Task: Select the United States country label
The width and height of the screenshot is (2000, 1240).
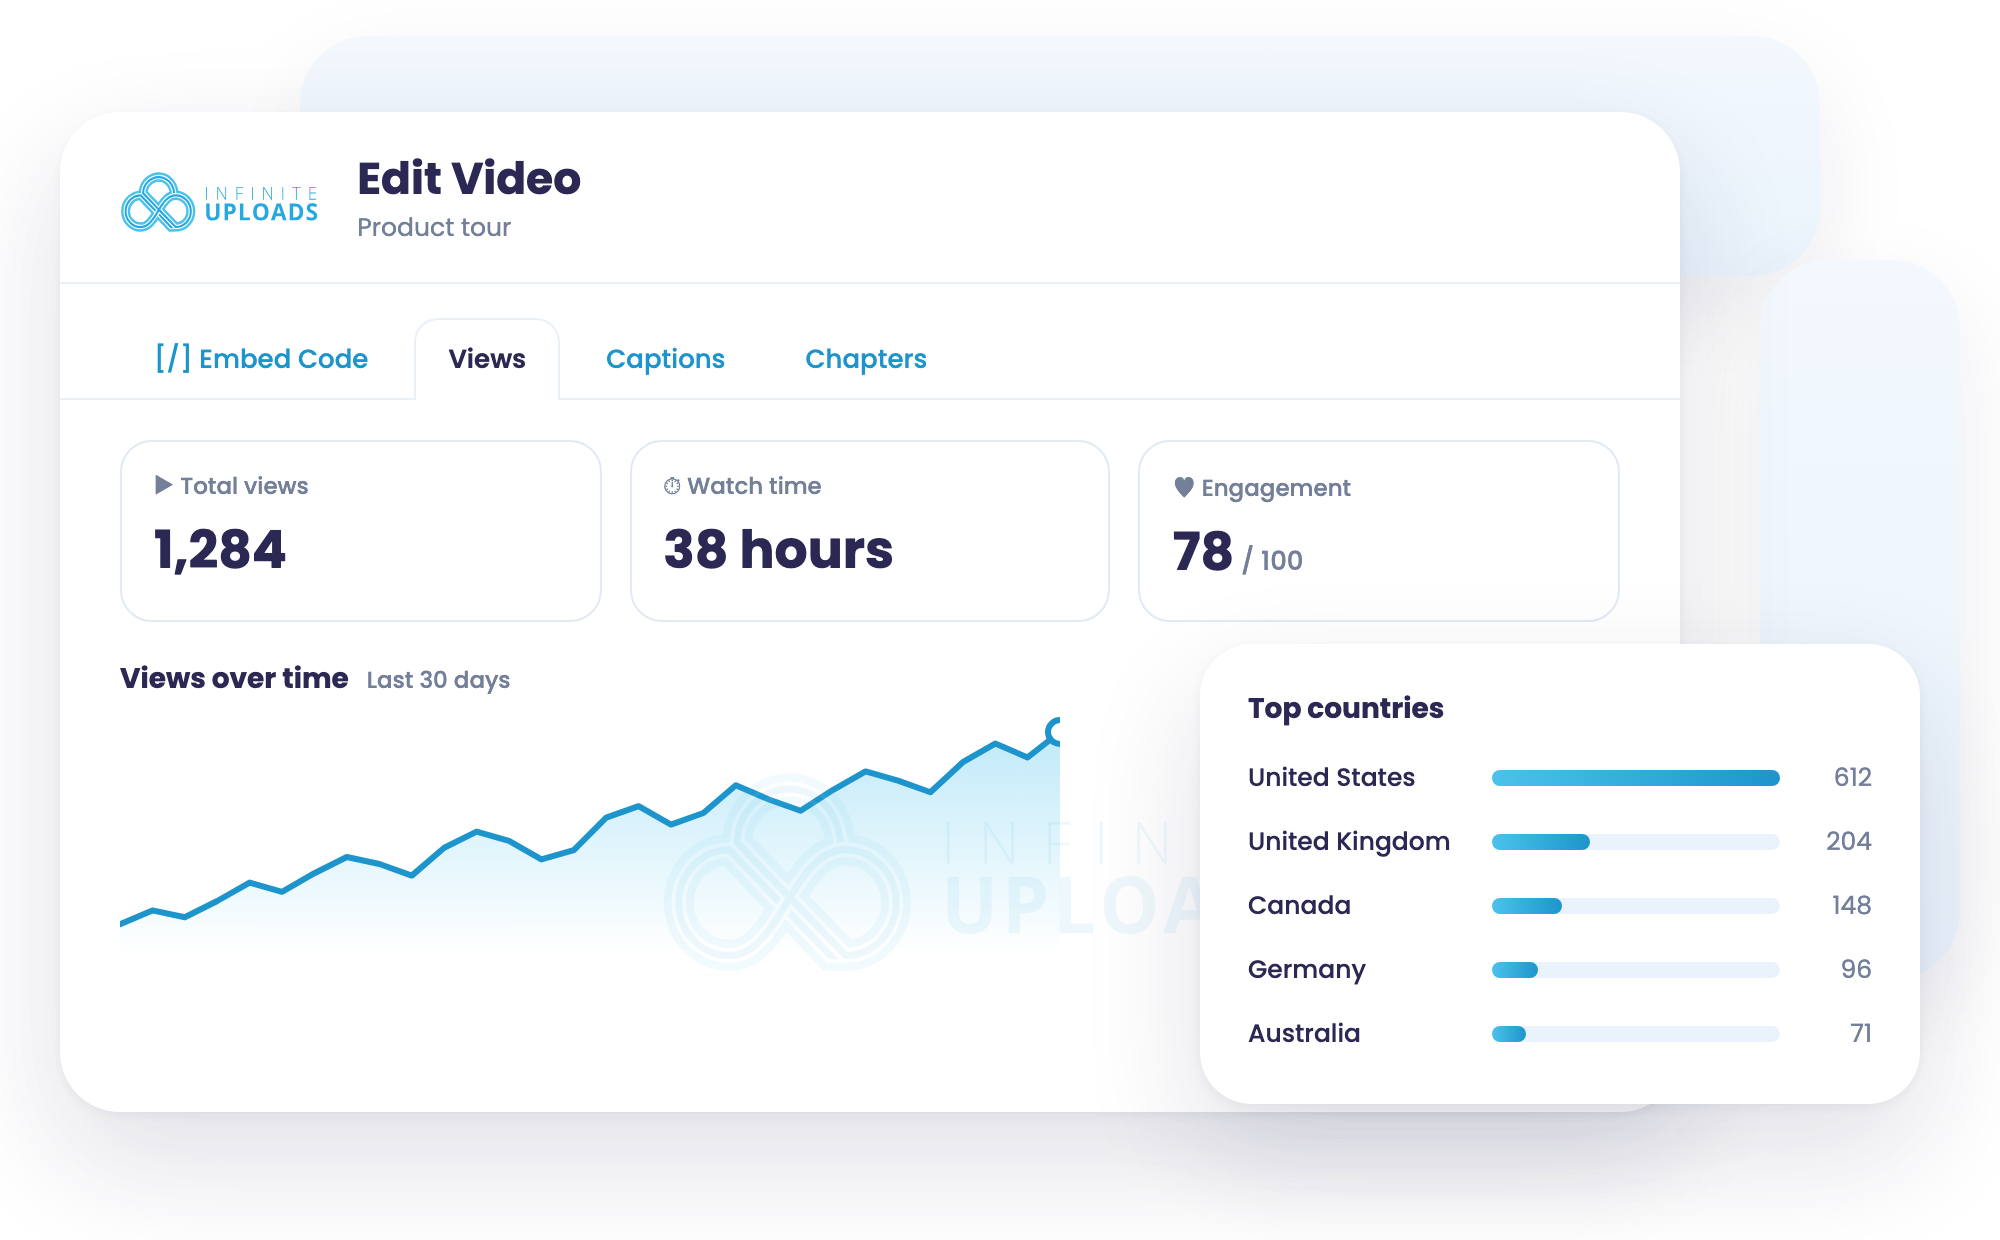Action: tap(1331, 777)
